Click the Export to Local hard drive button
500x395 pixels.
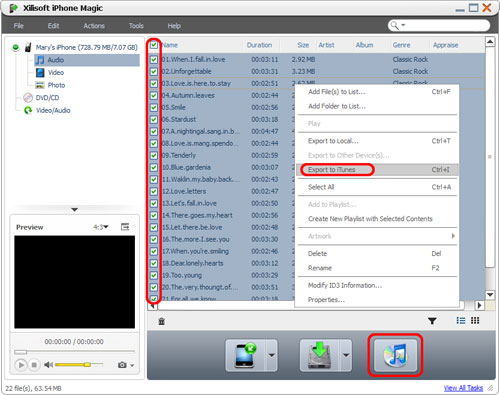point(319,355)
